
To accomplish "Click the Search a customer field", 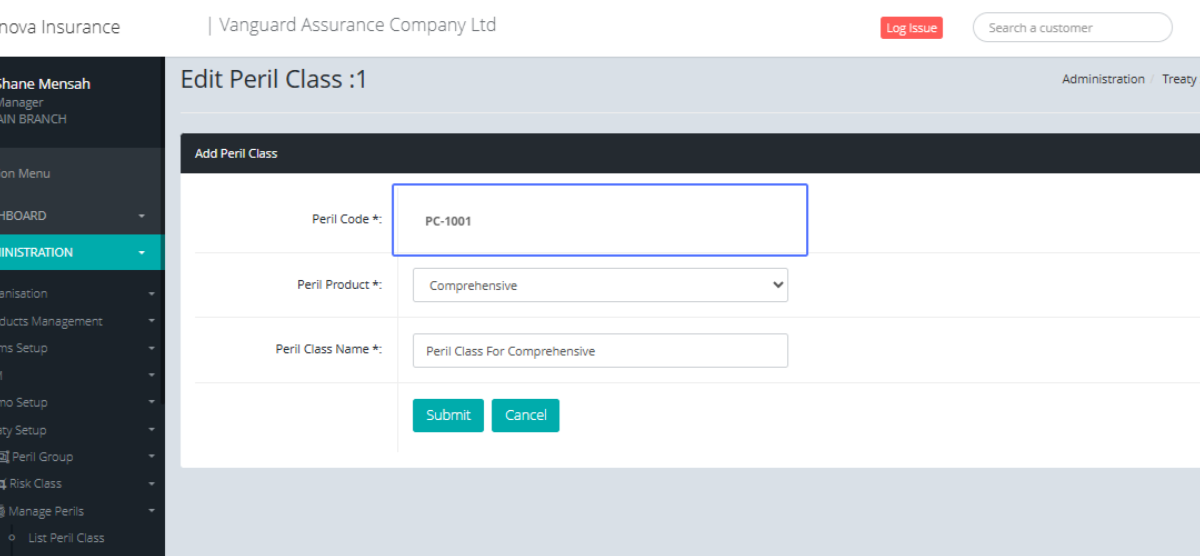I will tap(1072, 28).
